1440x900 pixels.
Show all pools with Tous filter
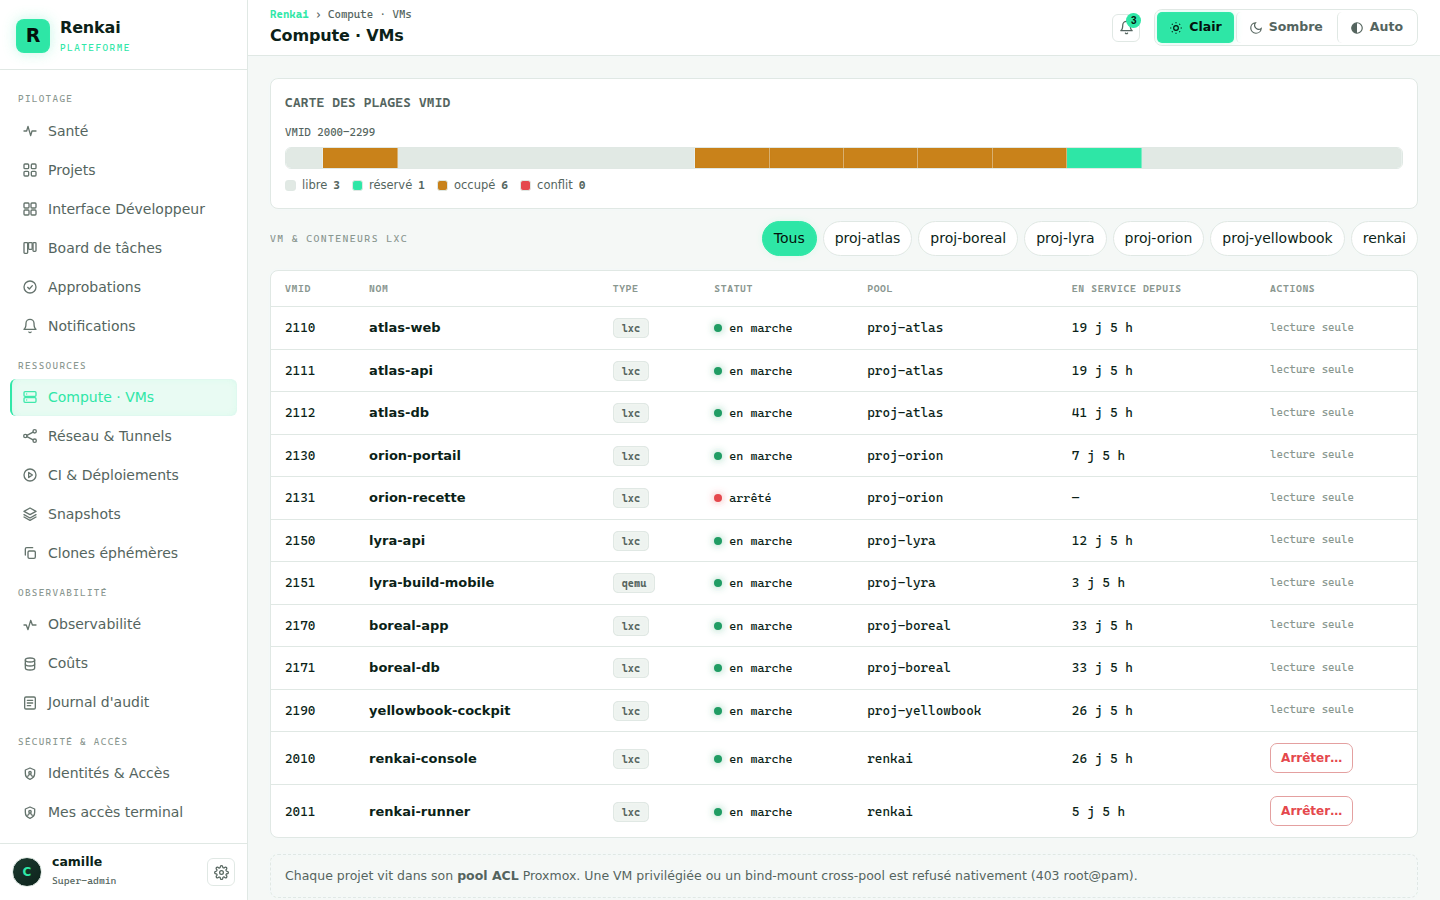click(789, 238)
